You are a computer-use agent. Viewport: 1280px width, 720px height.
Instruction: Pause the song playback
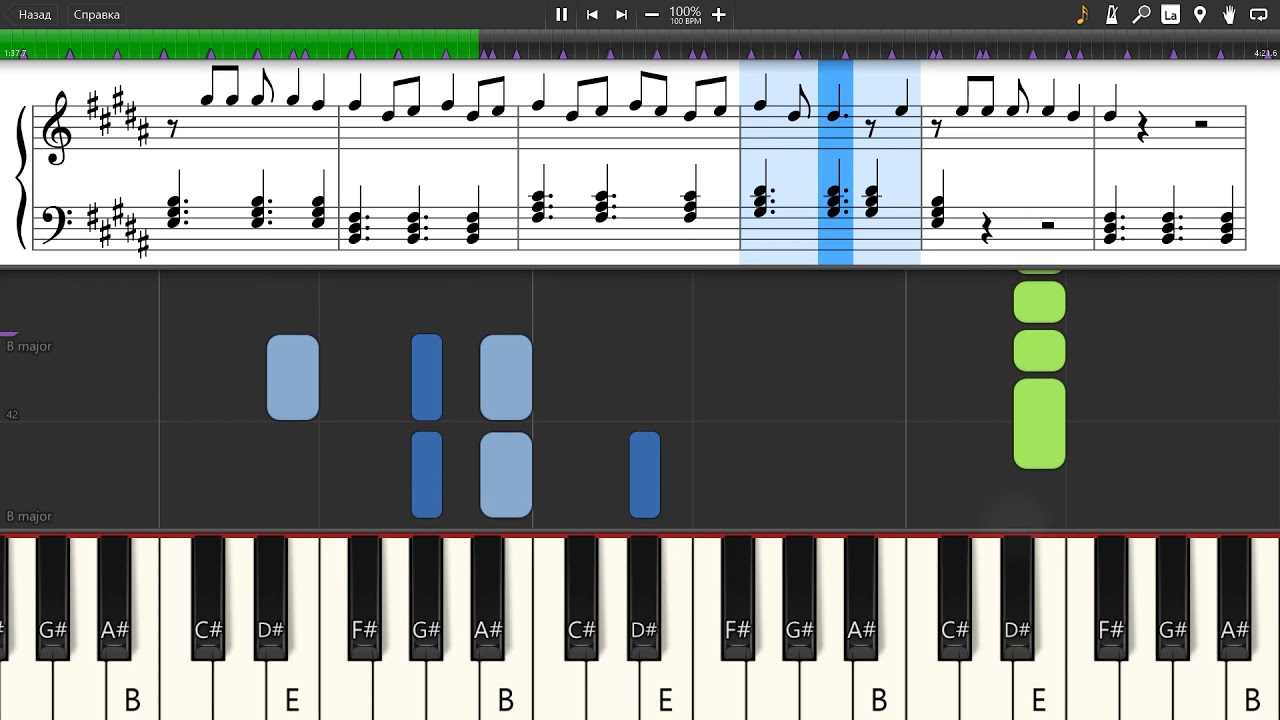(x=561, y=14)
